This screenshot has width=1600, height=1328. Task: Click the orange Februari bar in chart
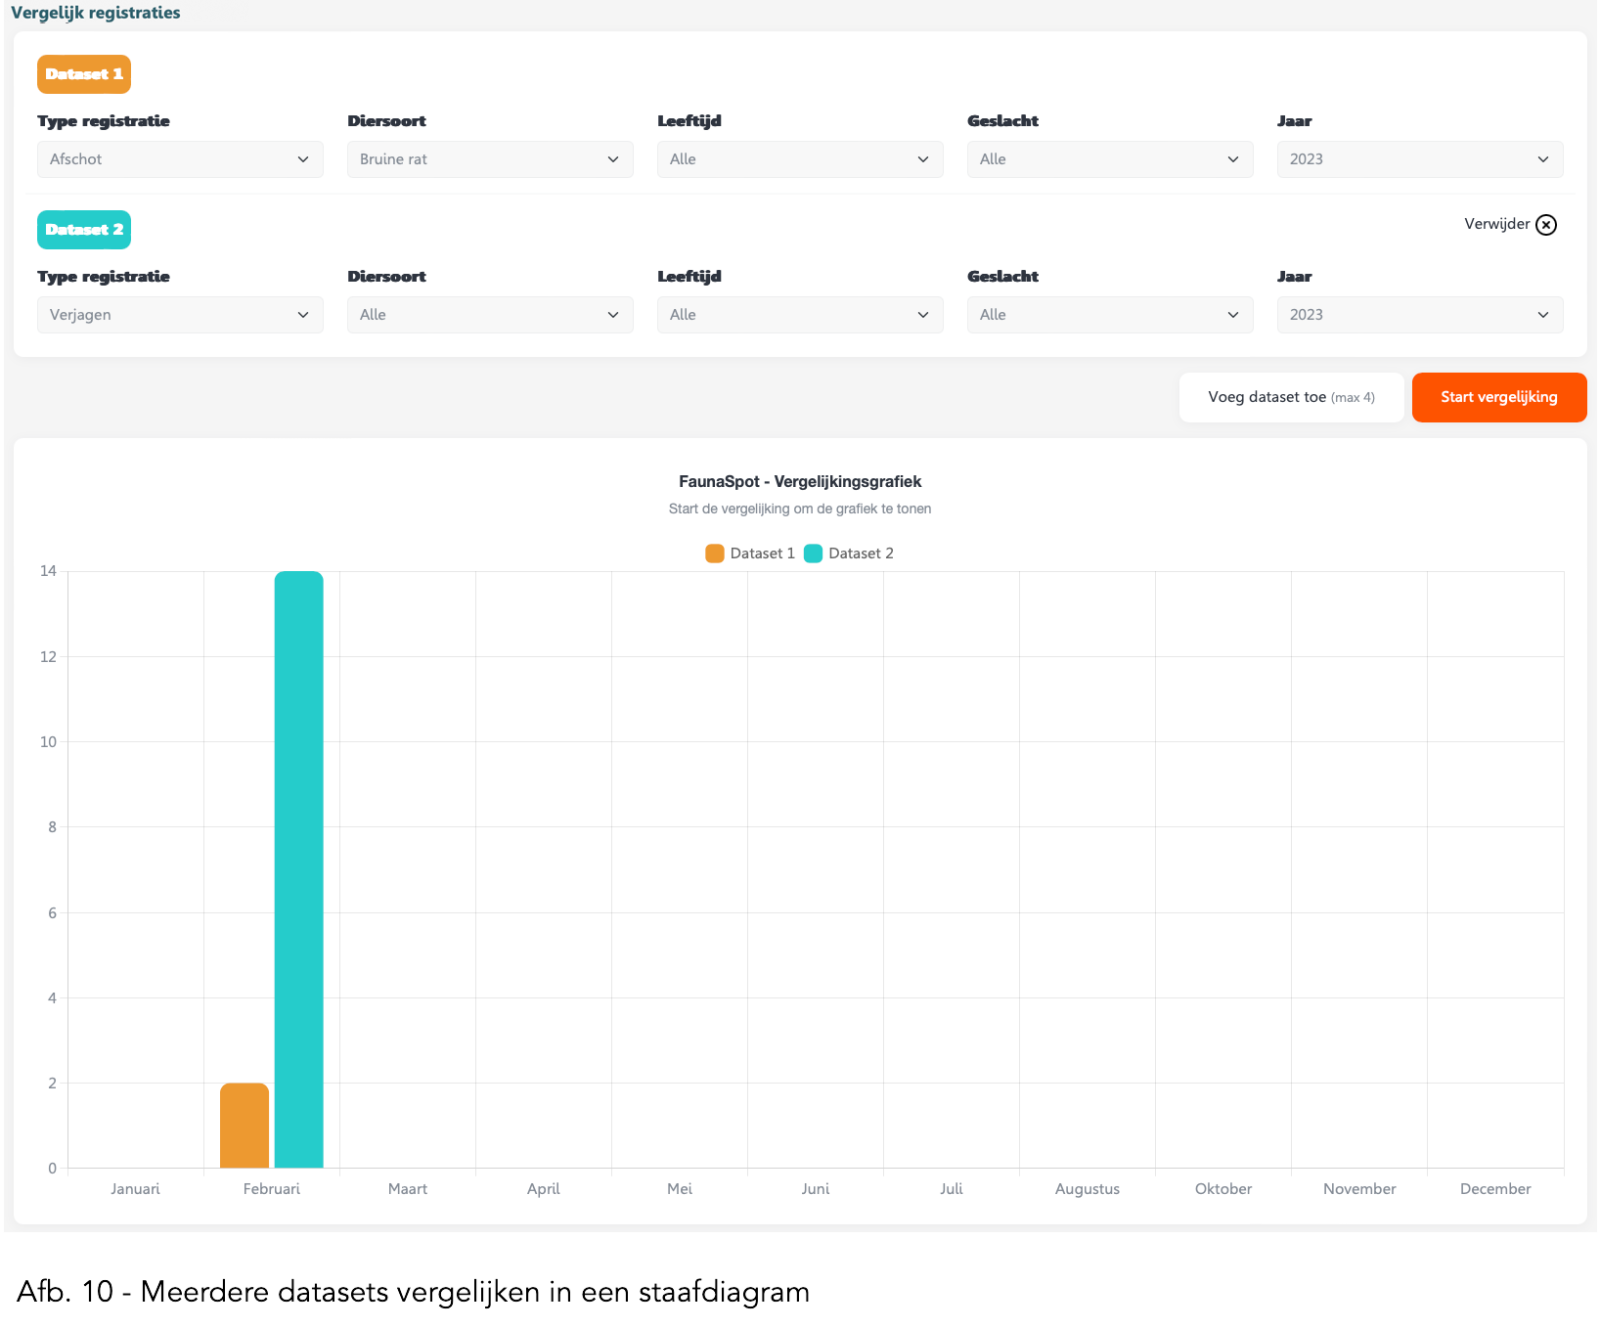click(x=244, y=1126)
